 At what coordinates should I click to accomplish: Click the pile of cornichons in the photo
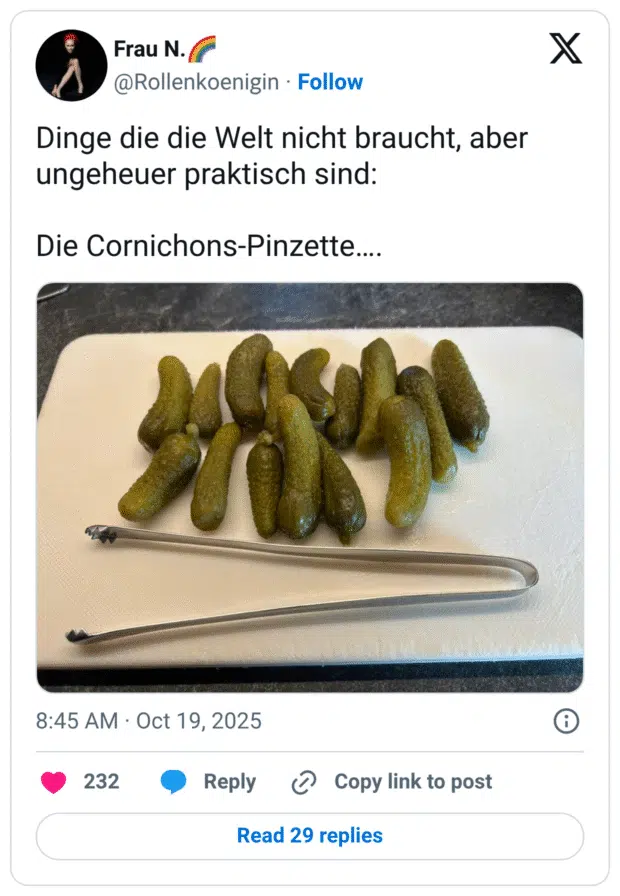click(310, 430)
